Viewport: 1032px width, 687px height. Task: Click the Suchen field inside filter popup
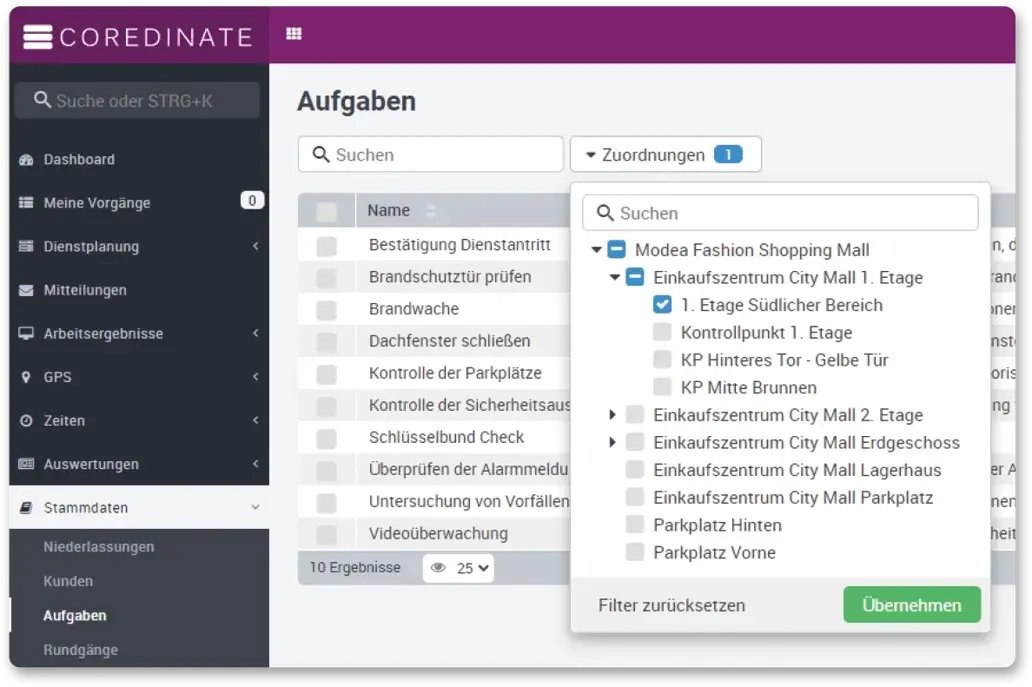click(x=790, y=213)
